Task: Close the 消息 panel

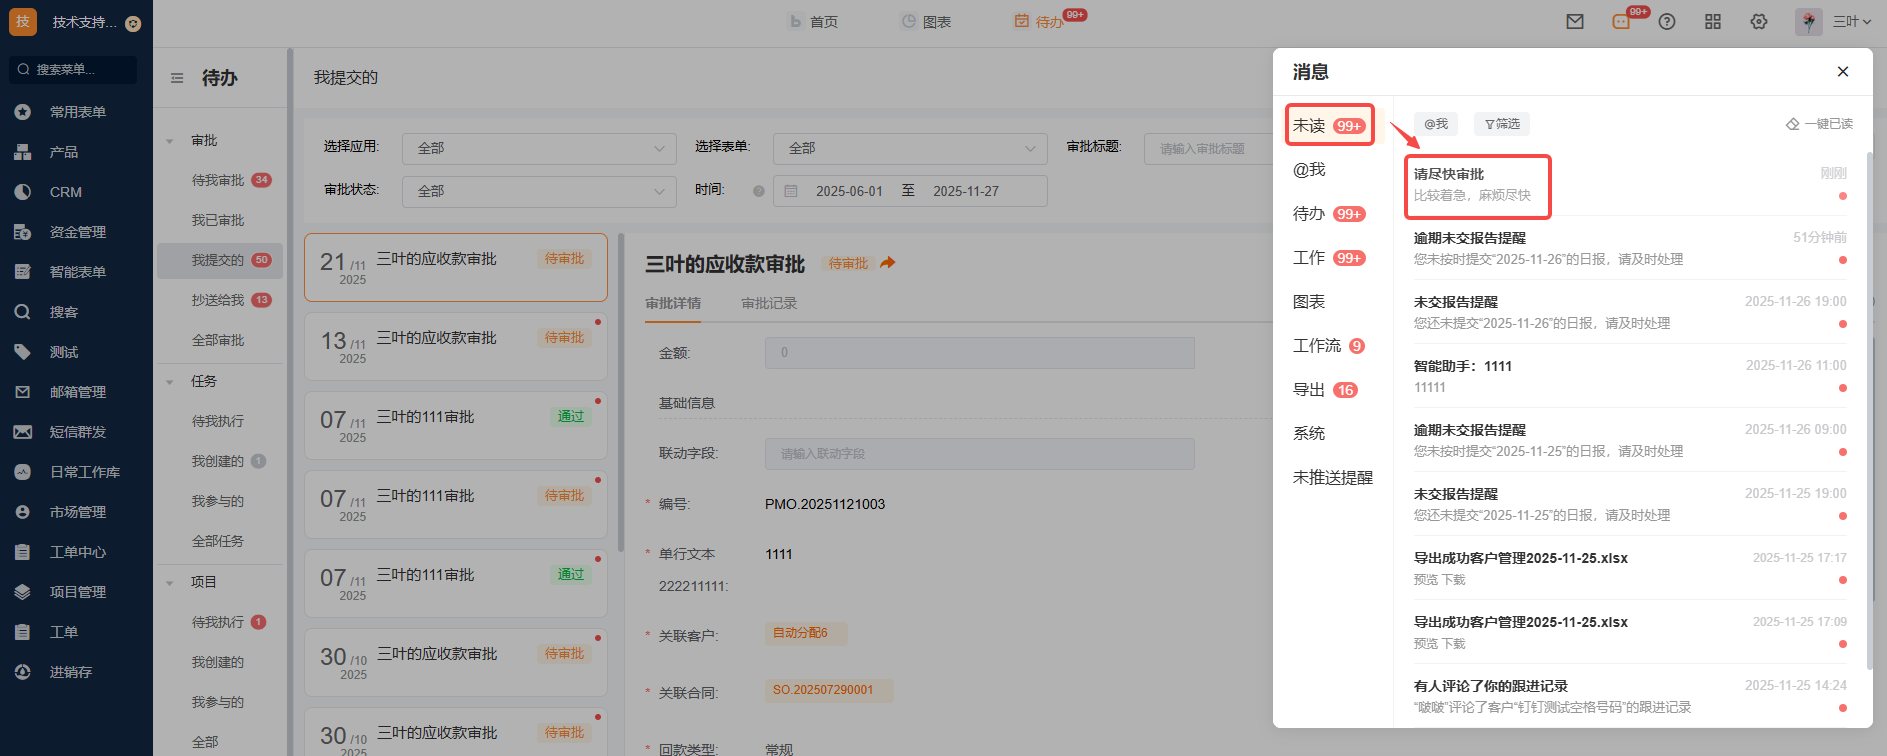Action: click(1842, 72)
